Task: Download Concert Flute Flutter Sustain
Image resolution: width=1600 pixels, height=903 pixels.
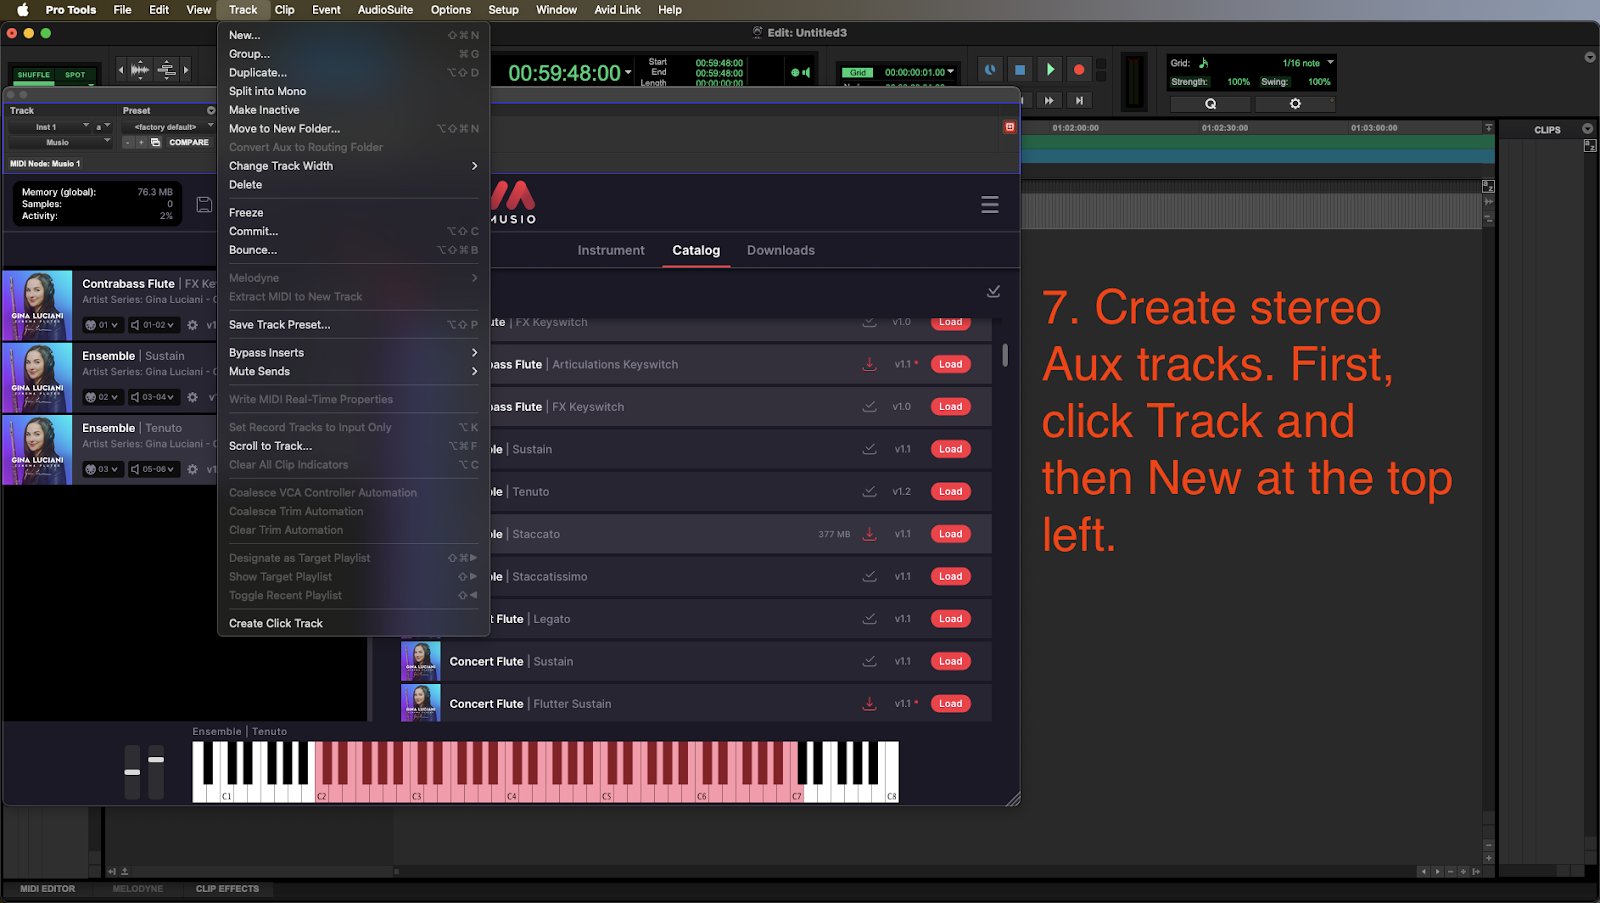Action: click(x=870, y=704)
